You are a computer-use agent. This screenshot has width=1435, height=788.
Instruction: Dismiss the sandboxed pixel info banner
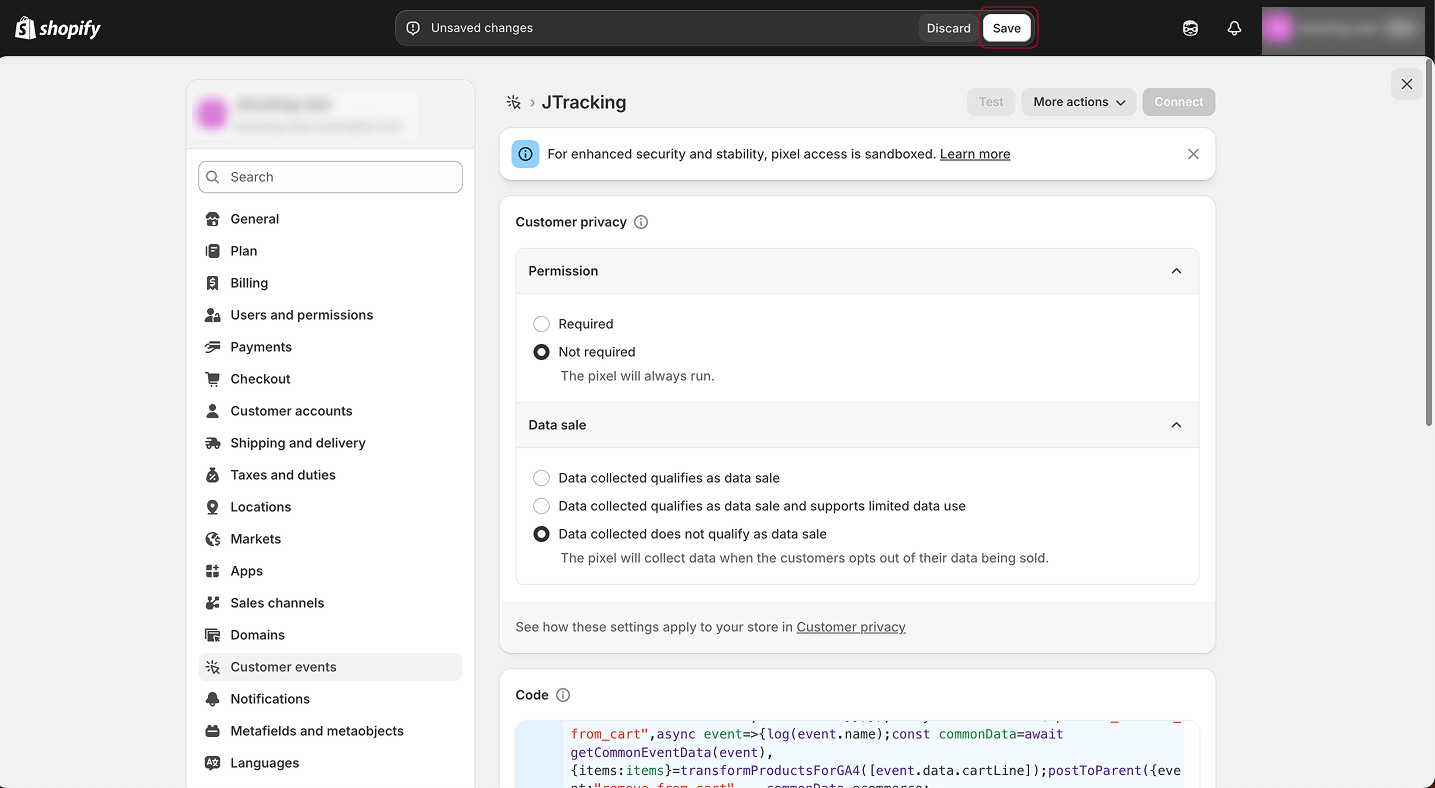(x=1193, y=154)
